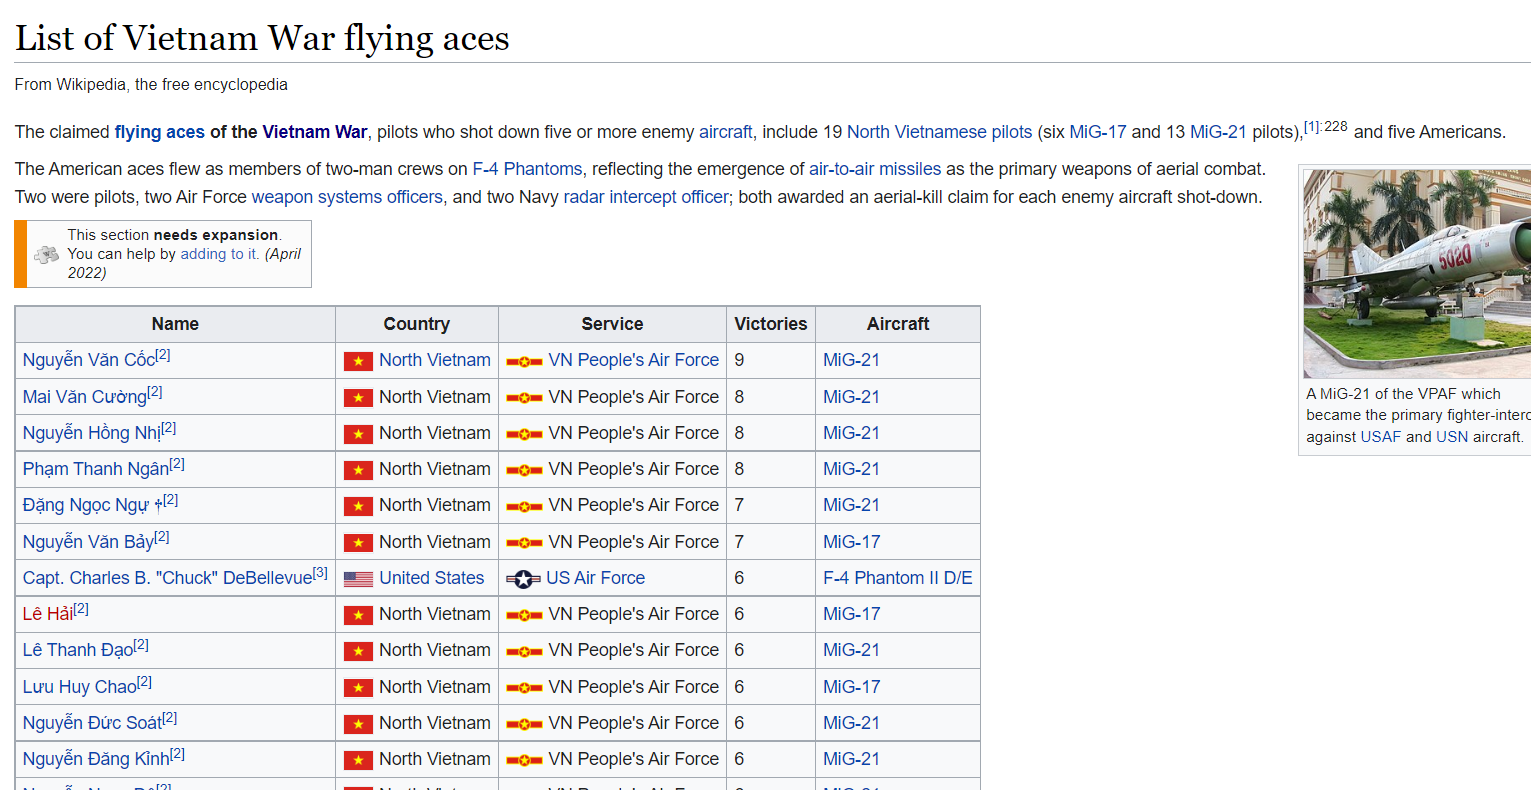The image size is (1531, 790).
Task: Click the needs expansion notice icon
Action: [46, 254]
